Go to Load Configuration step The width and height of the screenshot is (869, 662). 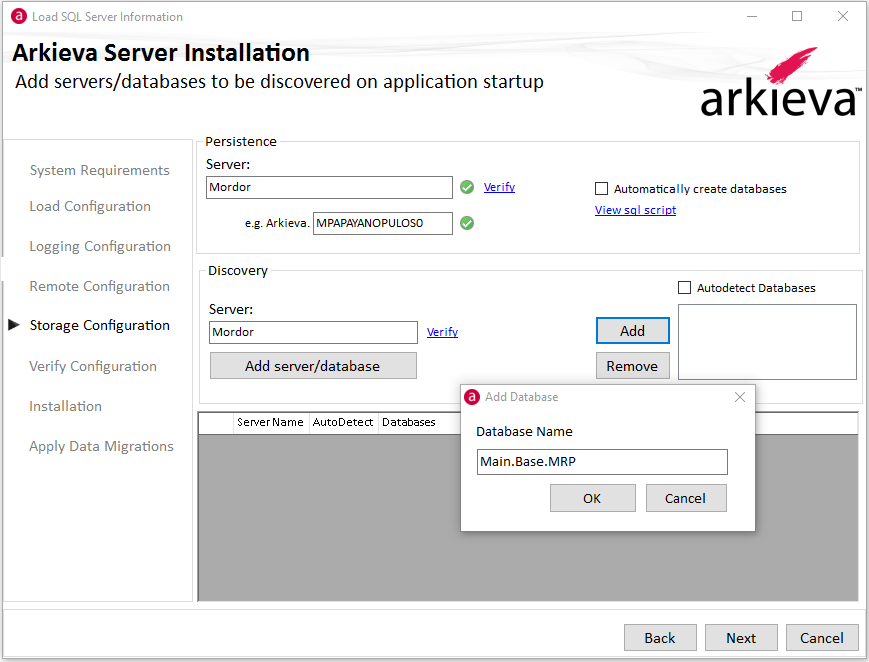[90, 206]
